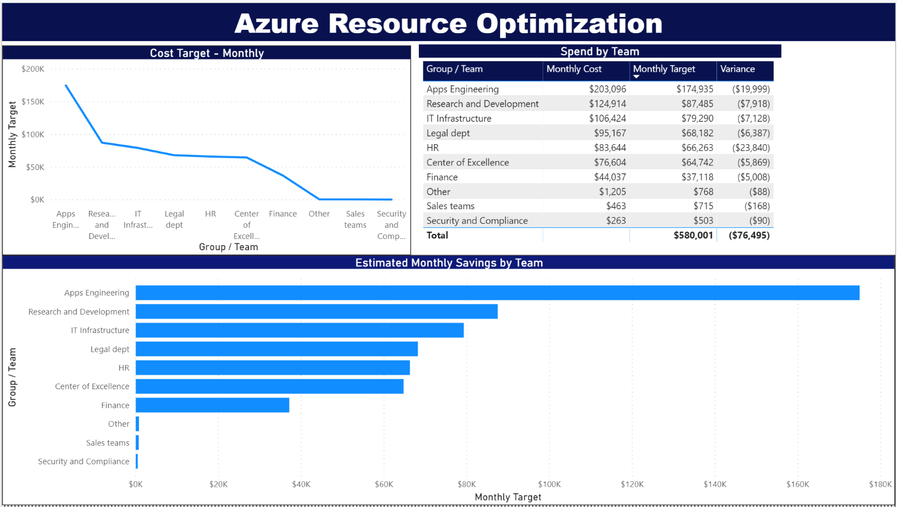Select the small Other bar

pyautogui.click(x=137, y=424)
